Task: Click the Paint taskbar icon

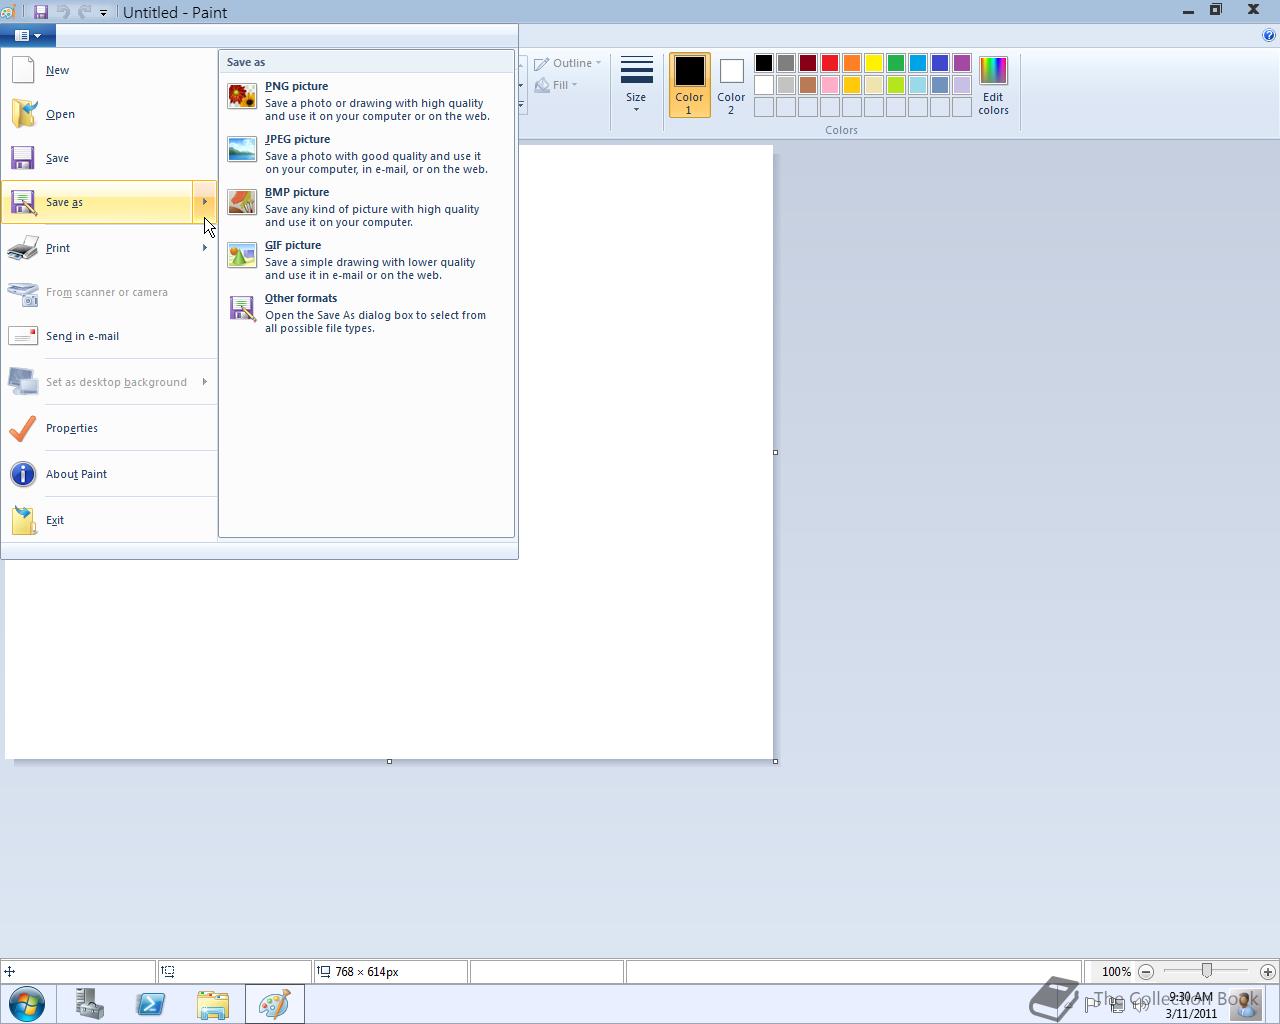Action: click(x=274, y=1004)
